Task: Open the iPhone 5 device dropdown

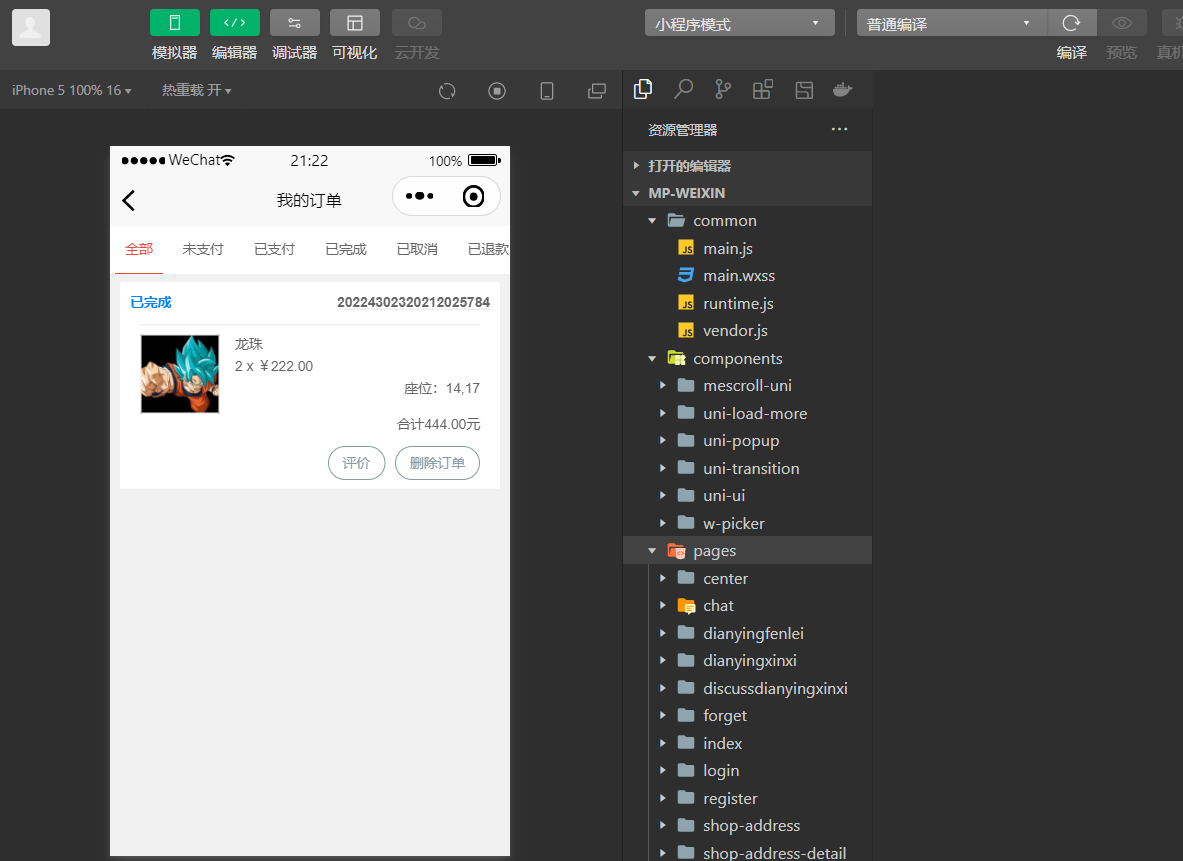Action: (72, 91)
